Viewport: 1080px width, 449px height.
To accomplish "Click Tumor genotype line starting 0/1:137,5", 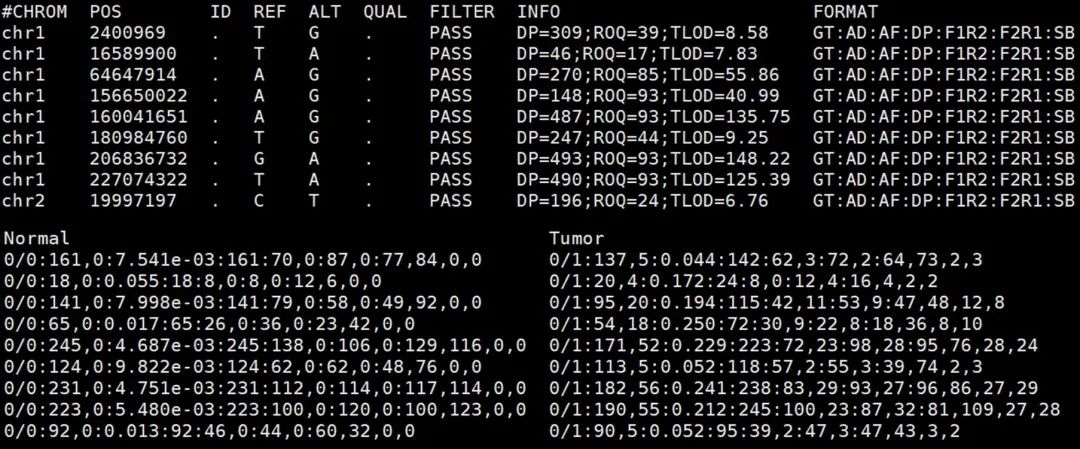I will tap(766, 260).
